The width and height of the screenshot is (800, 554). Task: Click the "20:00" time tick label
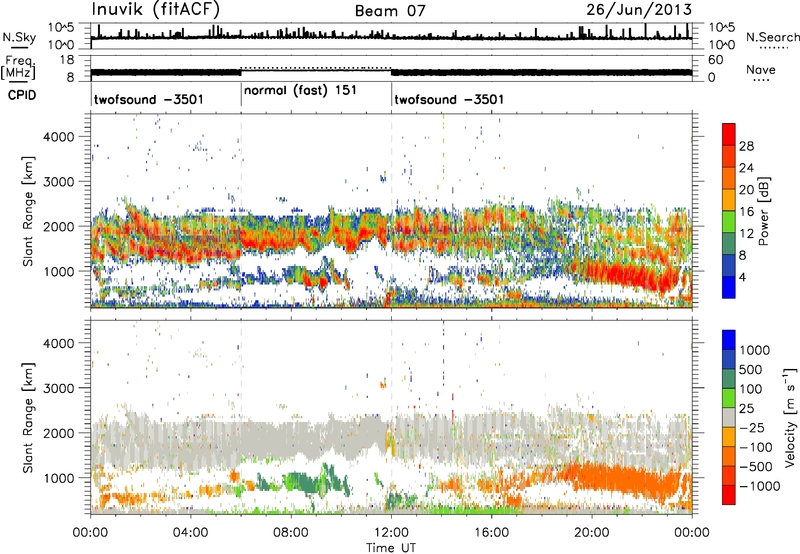pyautogui.click(x=591, y=533)
